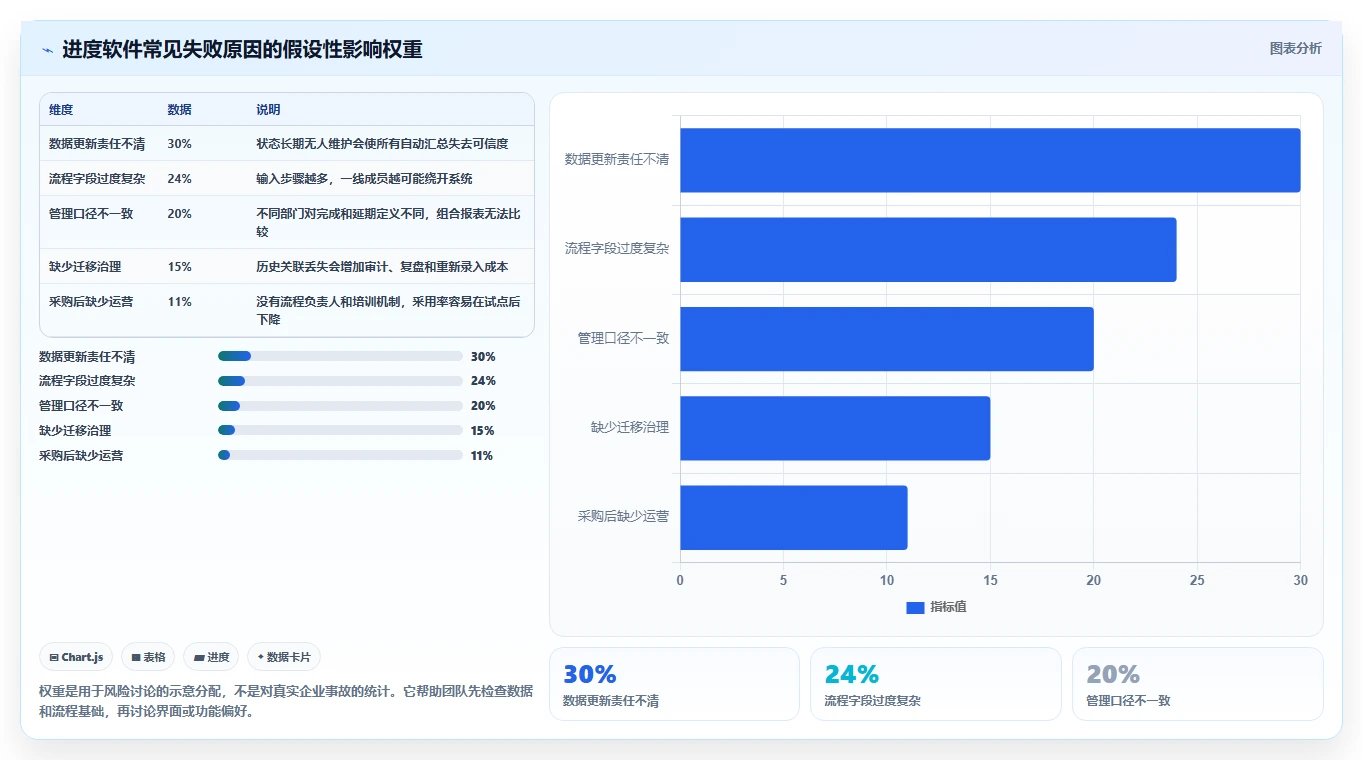The image size is (1363, 760).
Task: Click the description 状态长期无人维护会使所有自动汇总失去可信度
Action: 382,144
